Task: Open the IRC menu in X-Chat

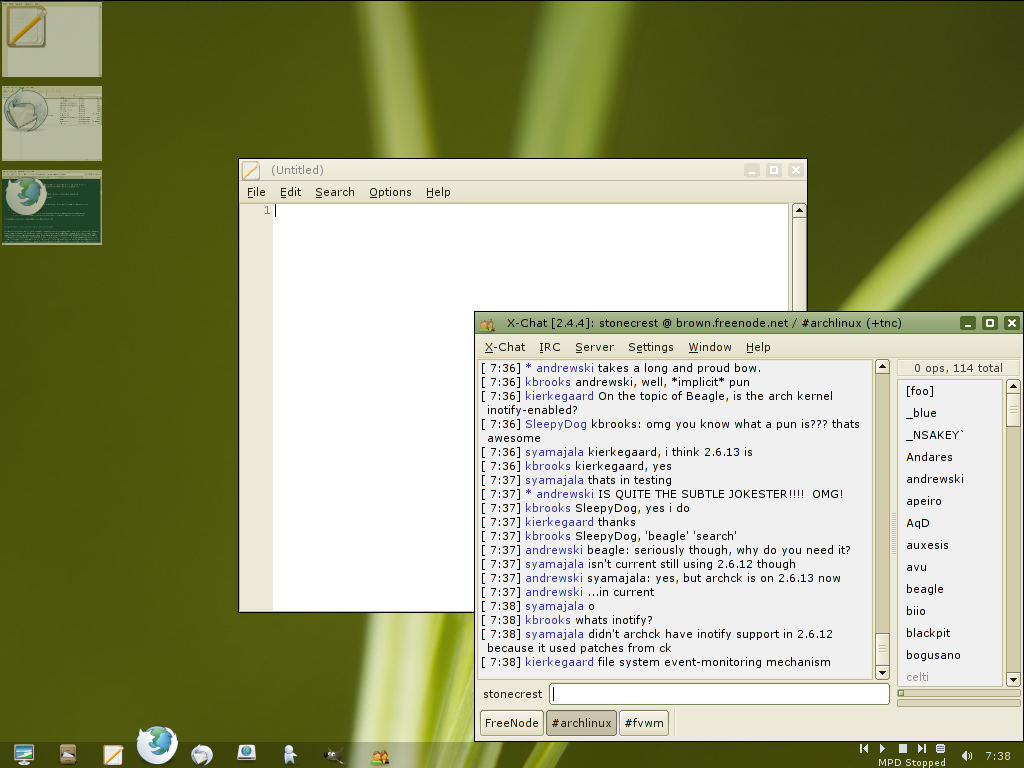Action: (x=550, y=347)
